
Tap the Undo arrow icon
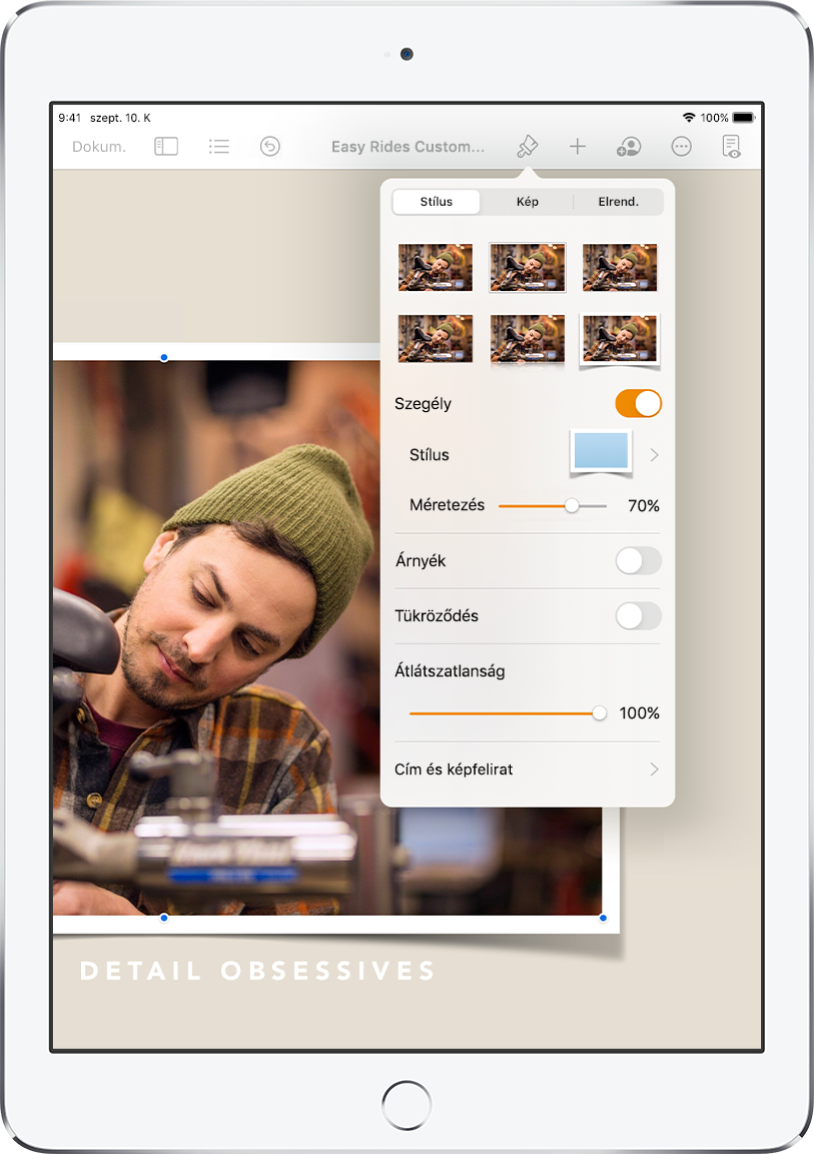click(270, 146)
